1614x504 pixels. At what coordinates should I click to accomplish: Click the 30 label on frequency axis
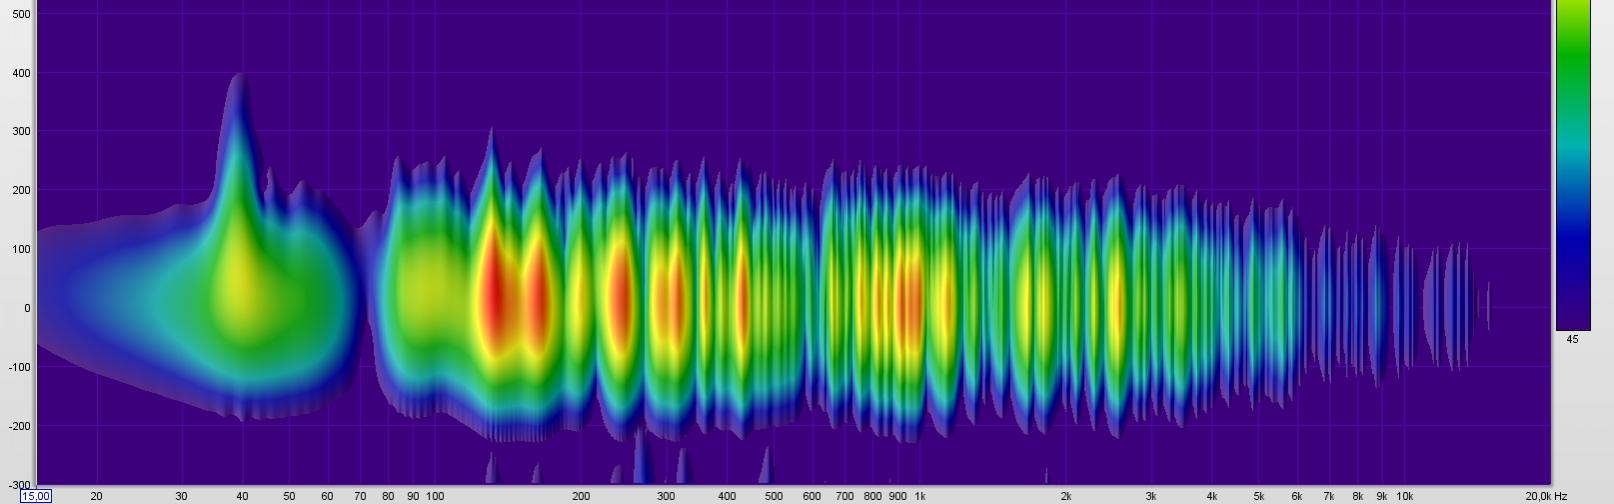181,496
